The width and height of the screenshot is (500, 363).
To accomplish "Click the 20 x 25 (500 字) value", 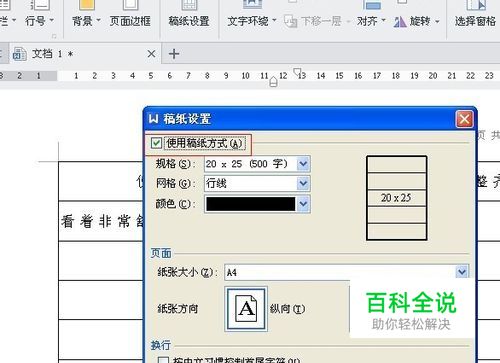I will [247, 164].
